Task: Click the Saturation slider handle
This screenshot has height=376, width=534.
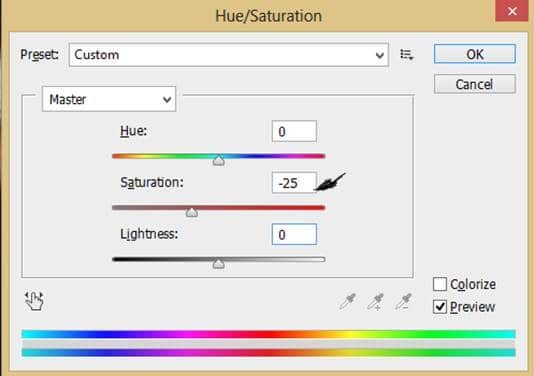Action: [x=192, y=212]
